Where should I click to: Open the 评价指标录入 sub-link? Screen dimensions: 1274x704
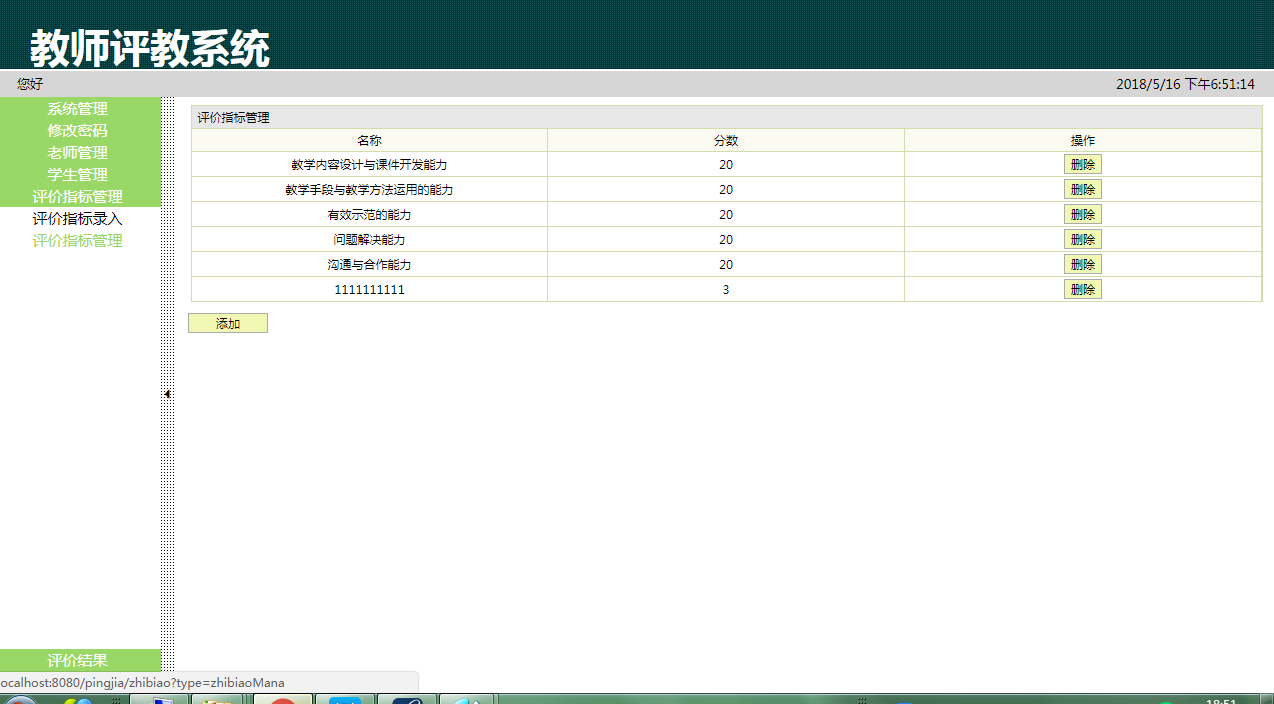pos(77,219)
